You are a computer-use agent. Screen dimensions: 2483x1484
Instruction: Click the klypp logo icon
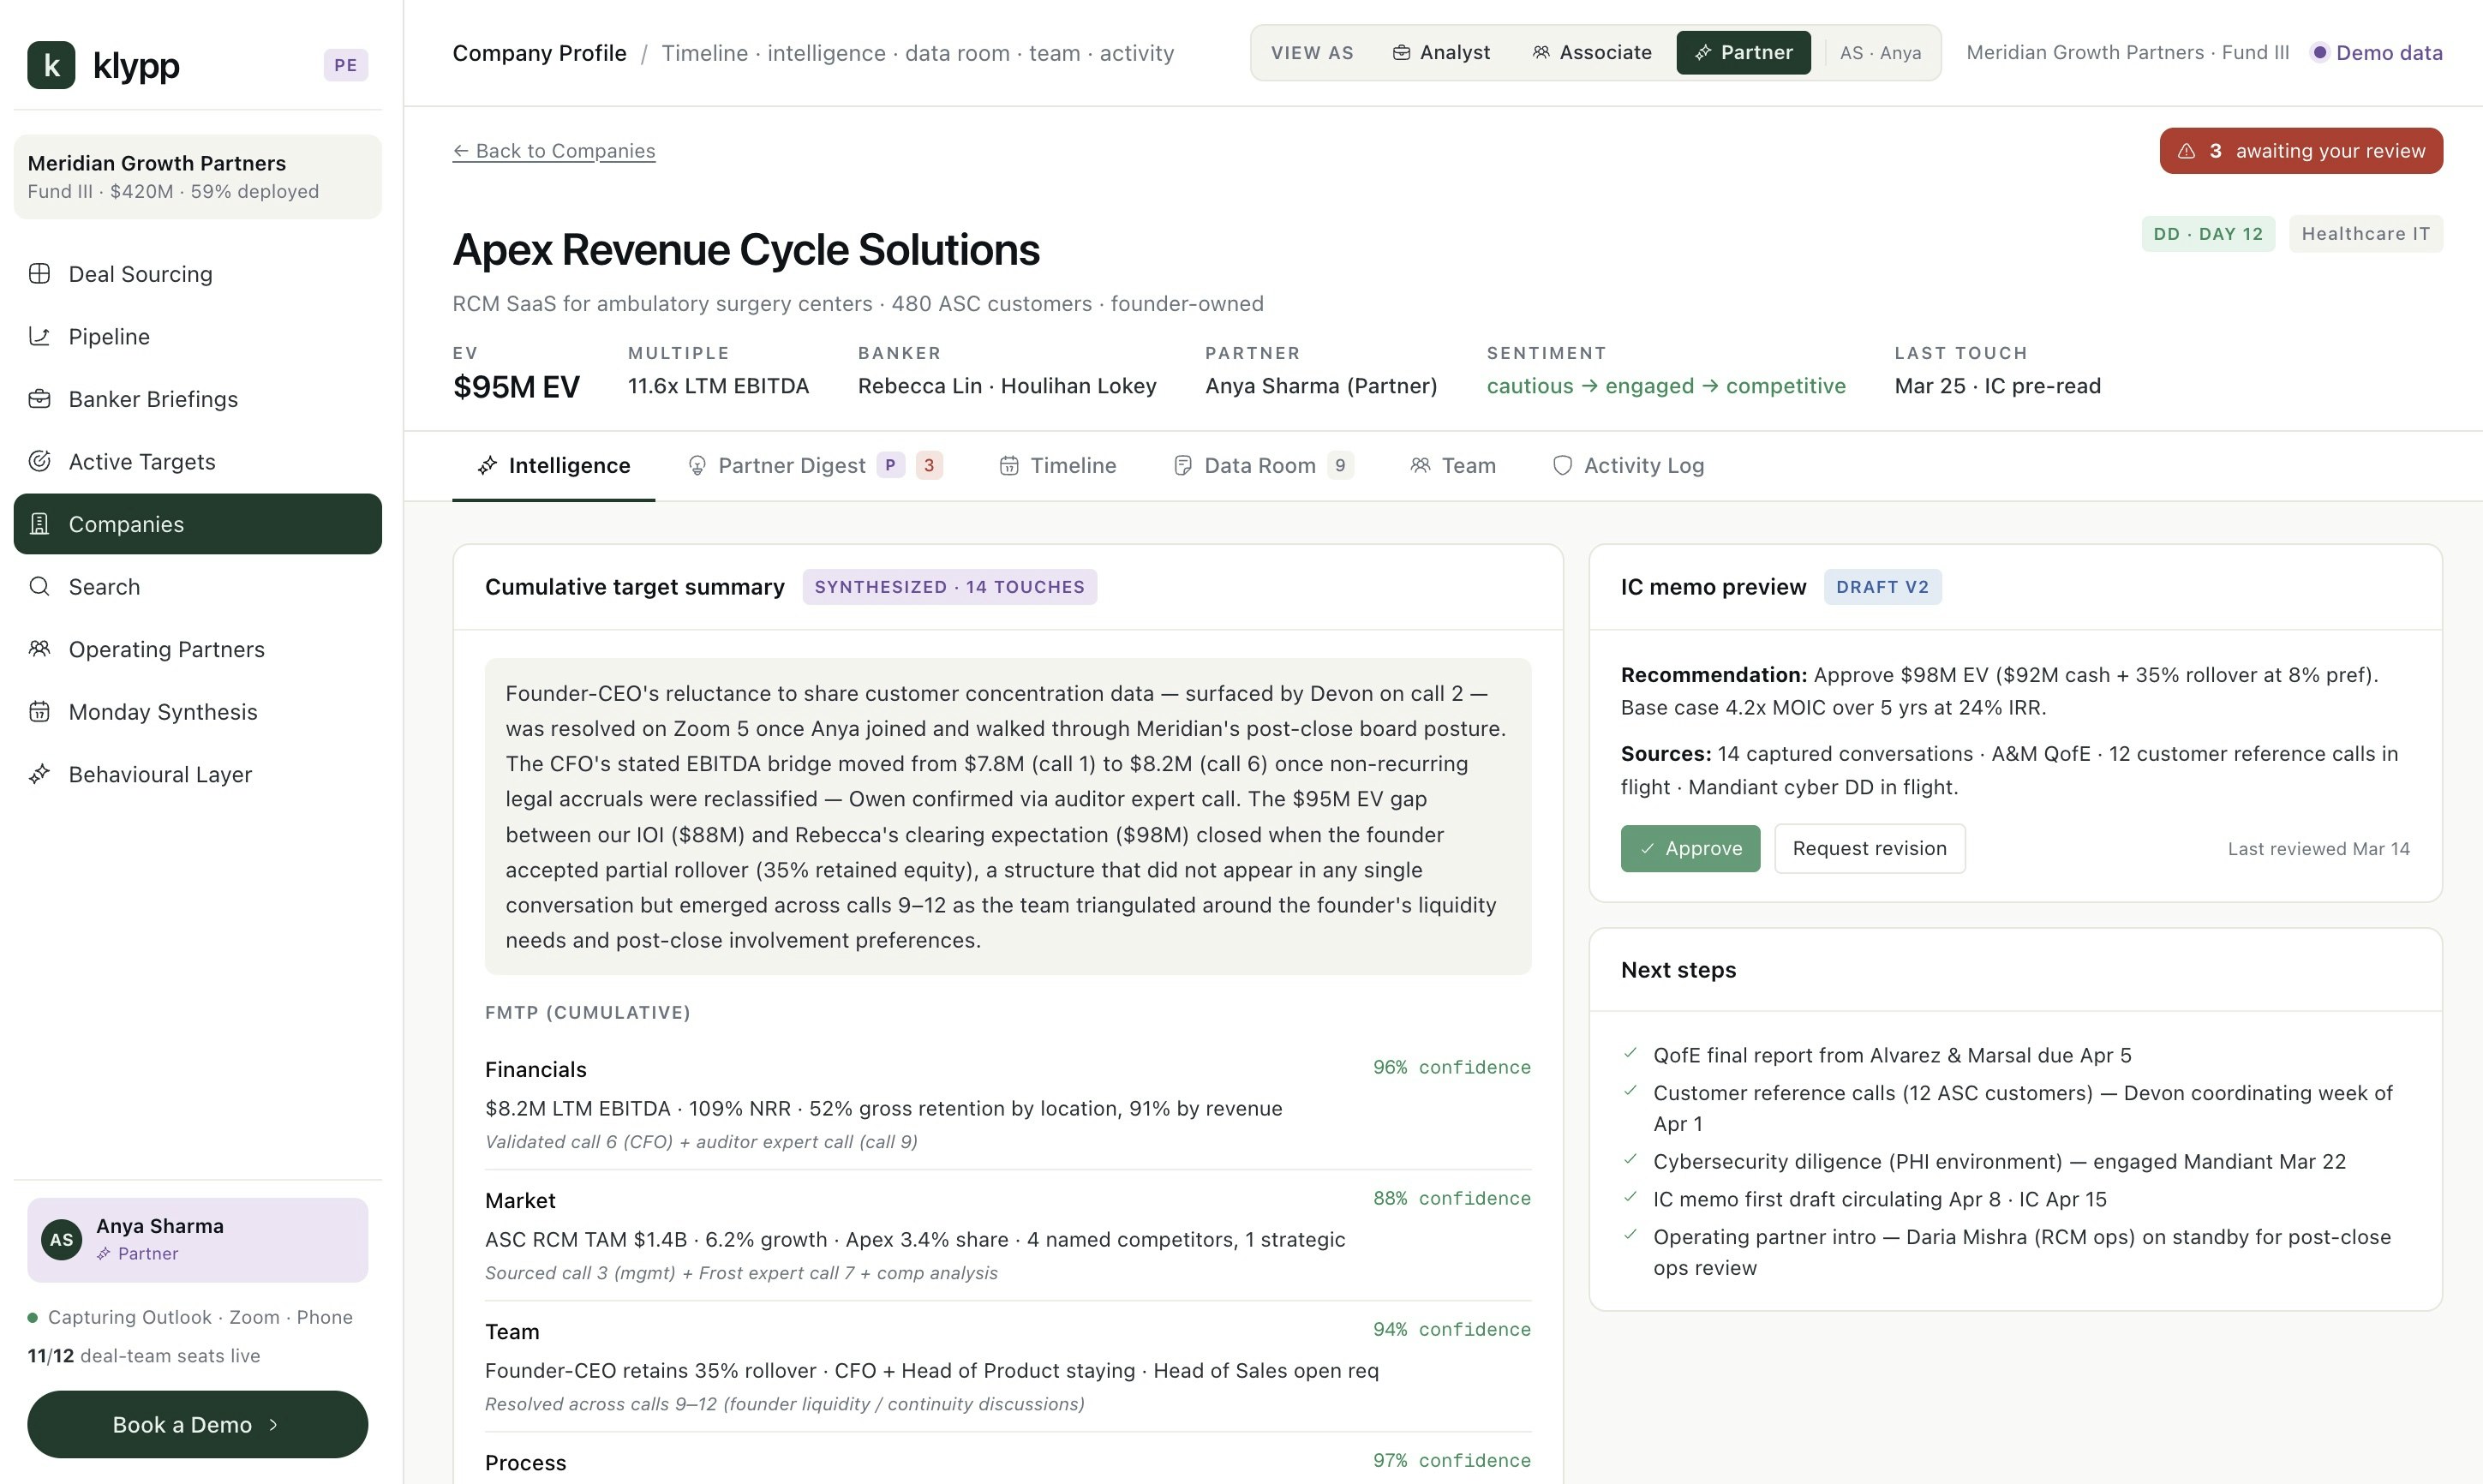click(51, 65)
